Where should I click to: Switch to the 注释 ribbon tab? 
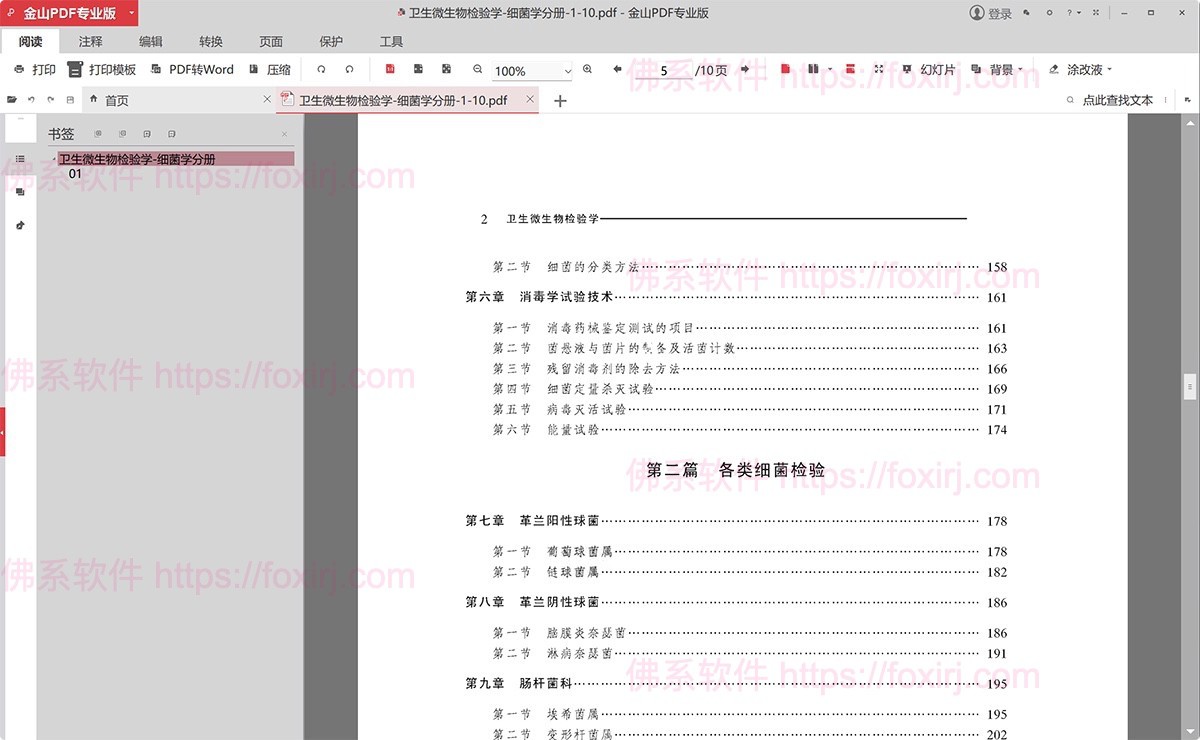point(89,41)
